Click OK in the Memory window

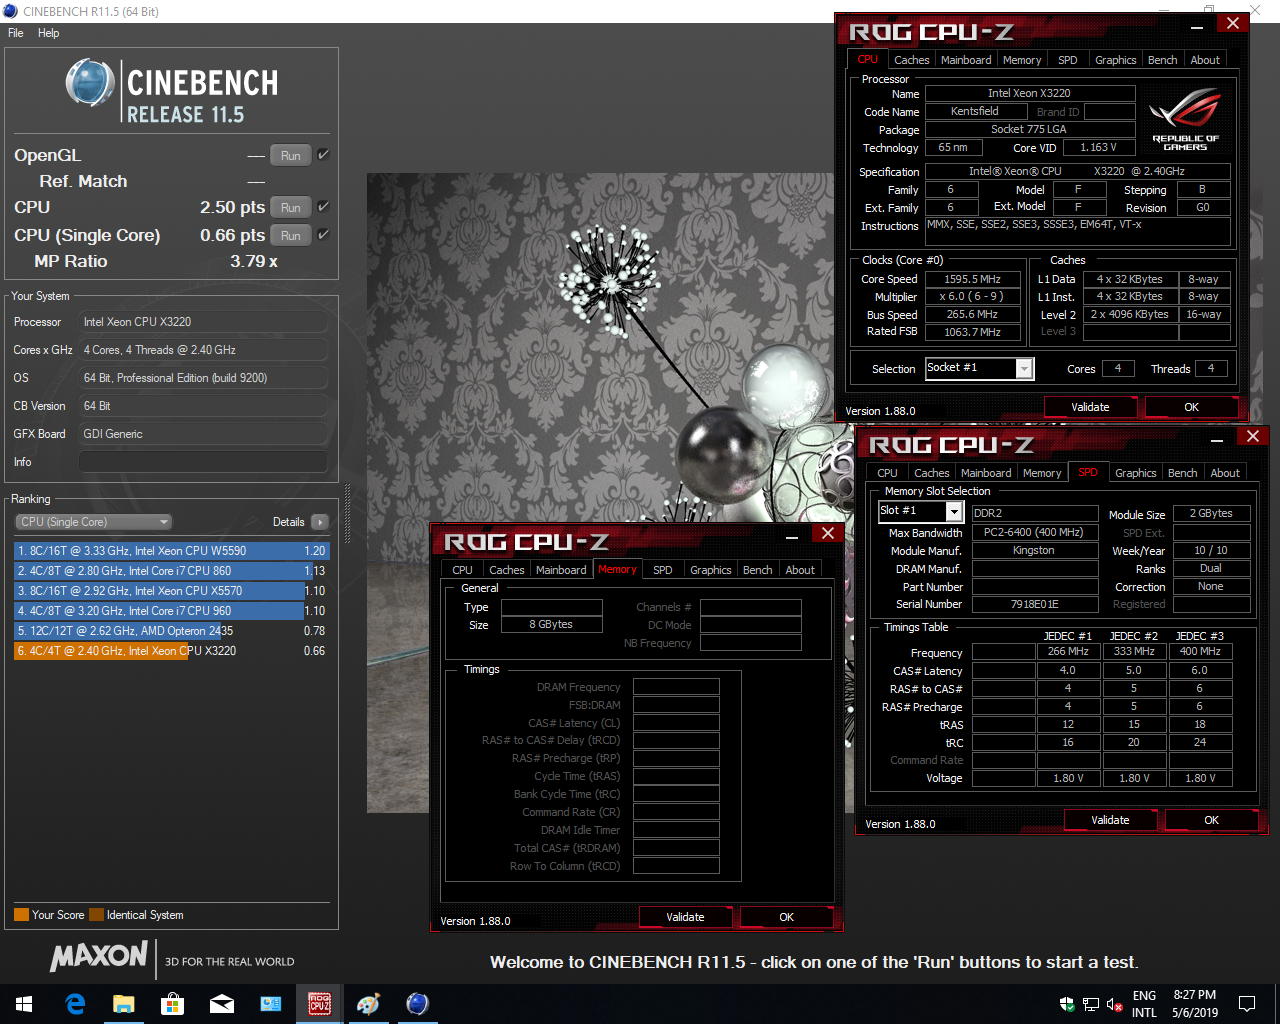pos(786,917)
